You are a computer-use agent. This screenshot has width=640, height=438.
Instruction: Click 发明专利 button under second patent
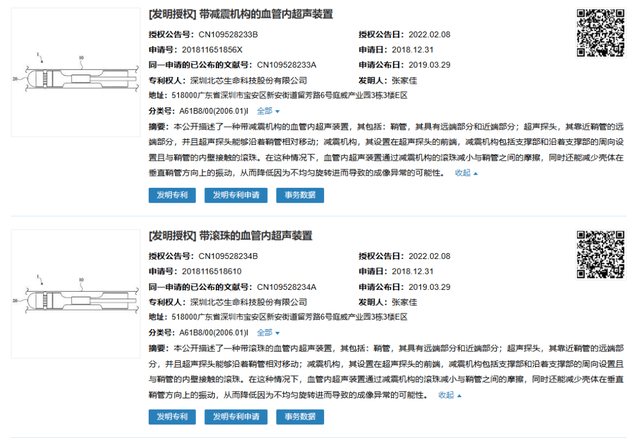pos(172,417)
